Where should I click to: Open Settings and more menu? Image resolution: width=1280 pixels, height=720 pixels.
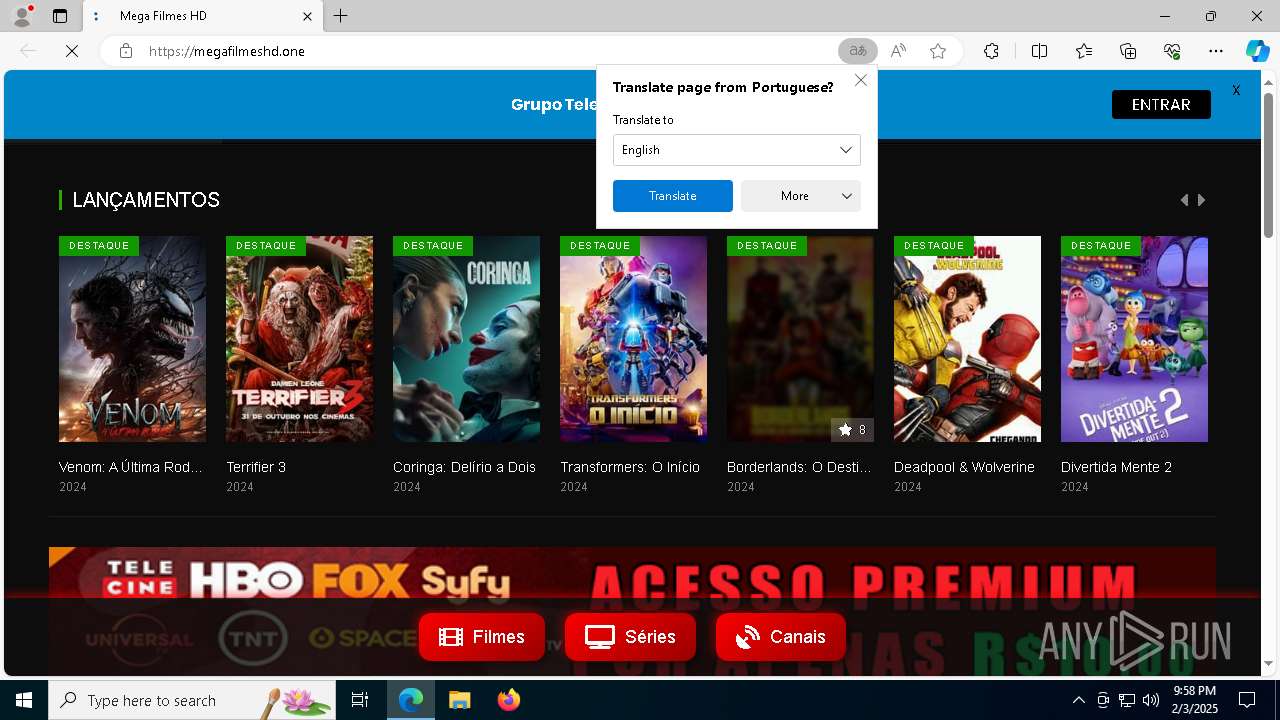tap(1216, 51)
